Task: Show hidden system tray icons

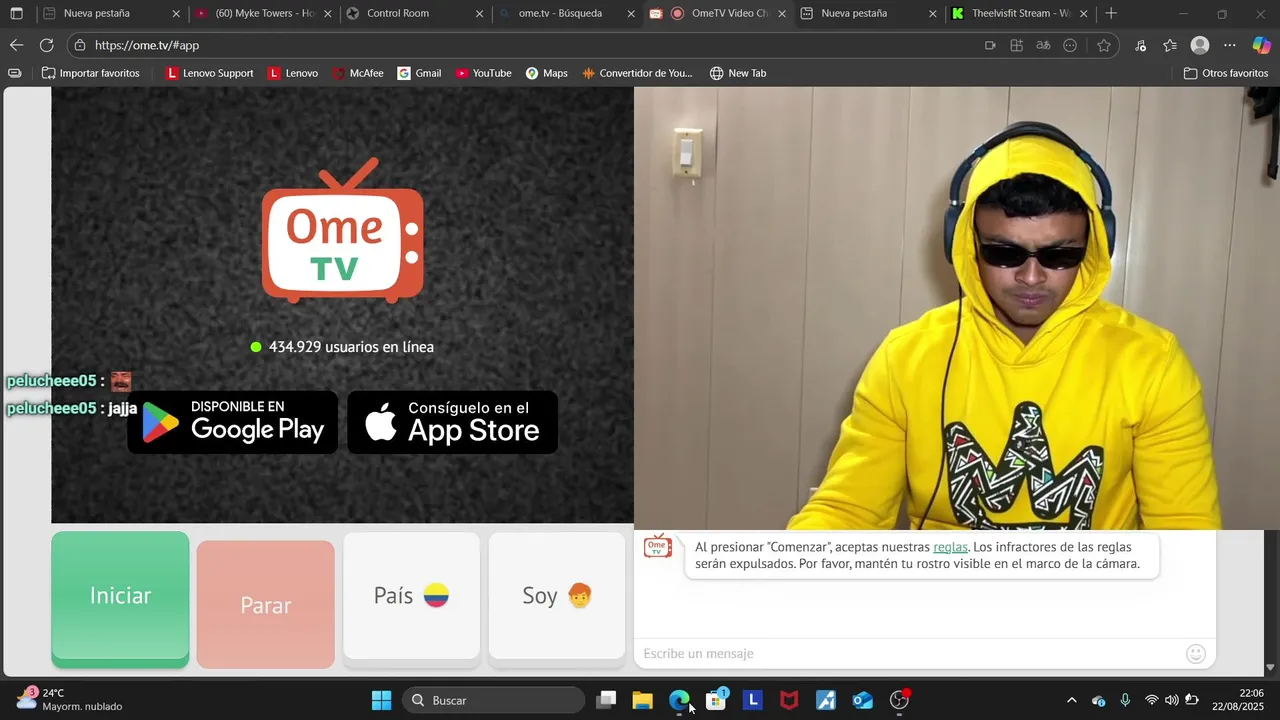Action: 1072,701
